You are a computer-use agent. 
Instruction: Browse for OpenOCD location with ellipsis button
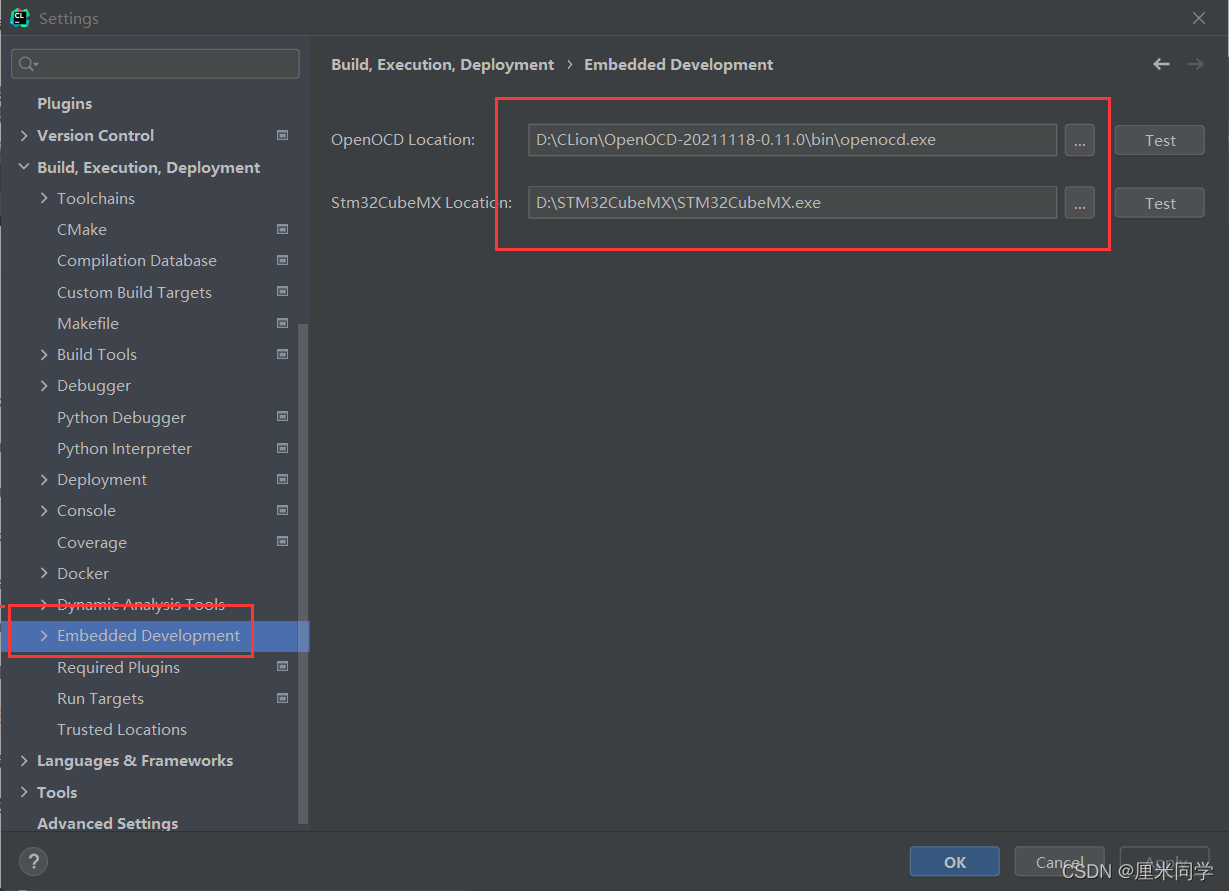1079,141
